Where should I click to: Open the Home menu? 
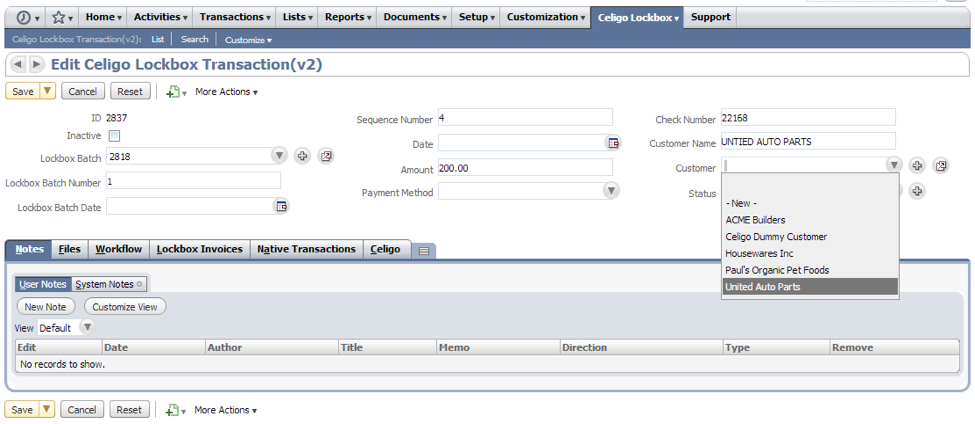(x=103, y=17)
